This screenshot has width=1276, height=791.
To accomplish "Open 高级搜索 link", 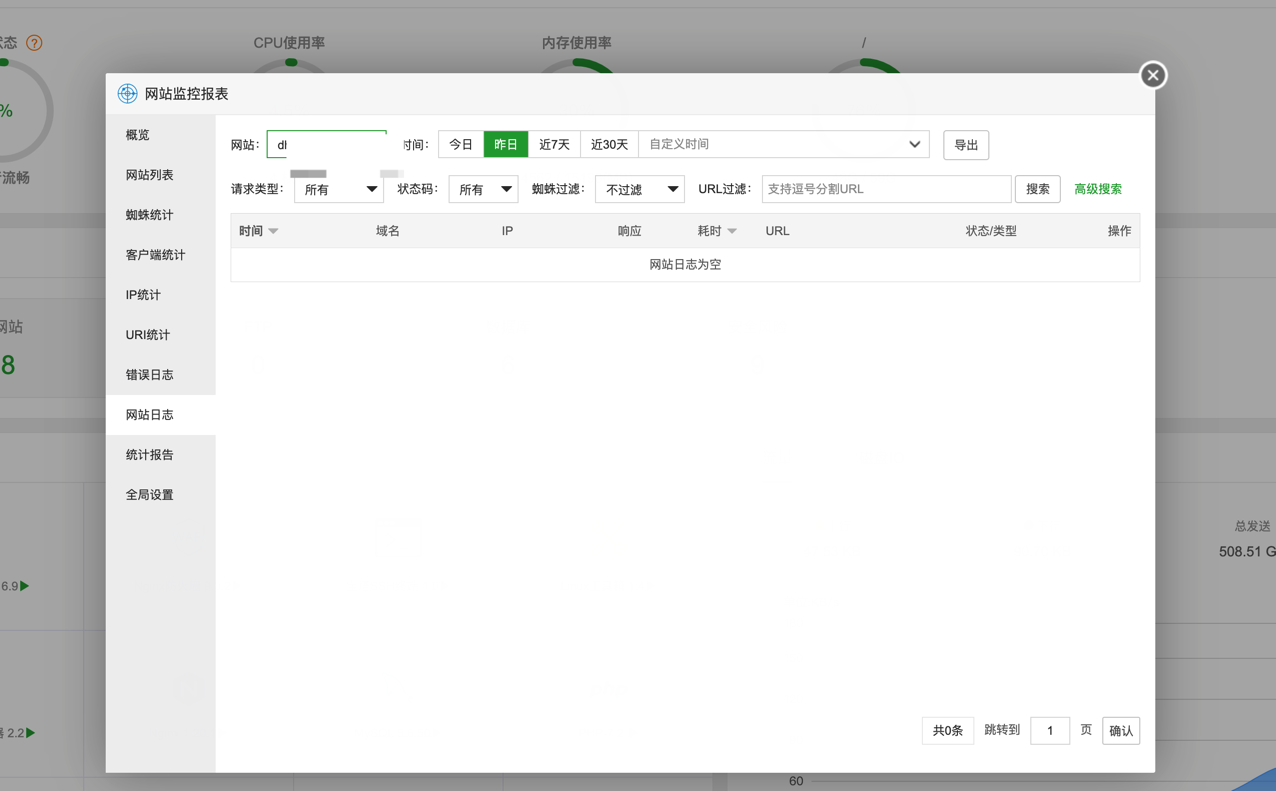I will (1098, 189).
